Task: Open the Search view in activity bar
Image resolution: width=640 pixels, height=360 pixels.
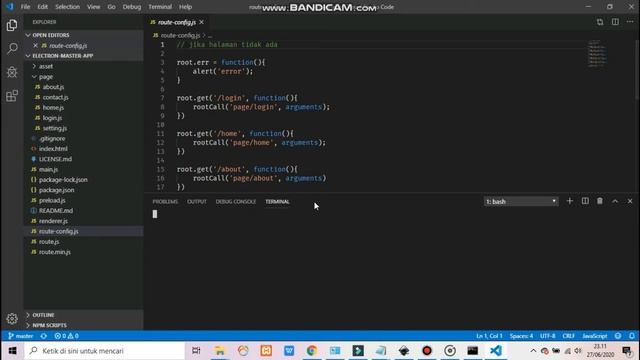Action: click(x=12, y=49)
